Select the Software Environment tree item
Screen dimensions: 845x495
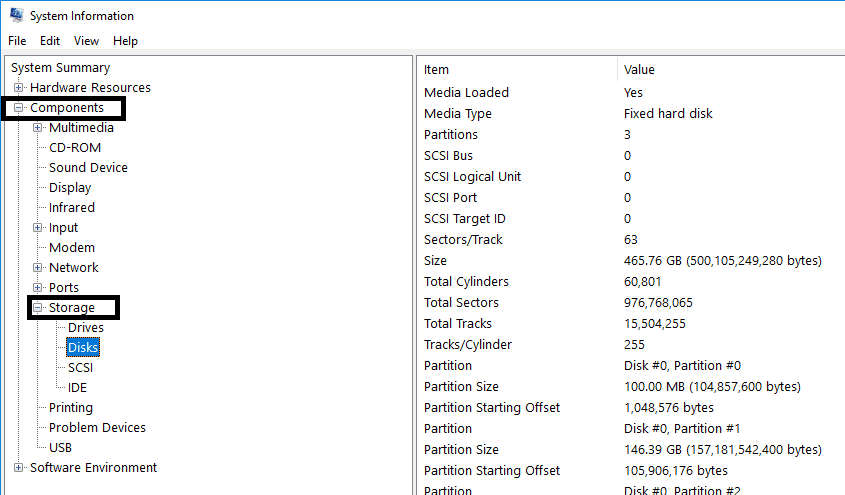click(93, 468)
